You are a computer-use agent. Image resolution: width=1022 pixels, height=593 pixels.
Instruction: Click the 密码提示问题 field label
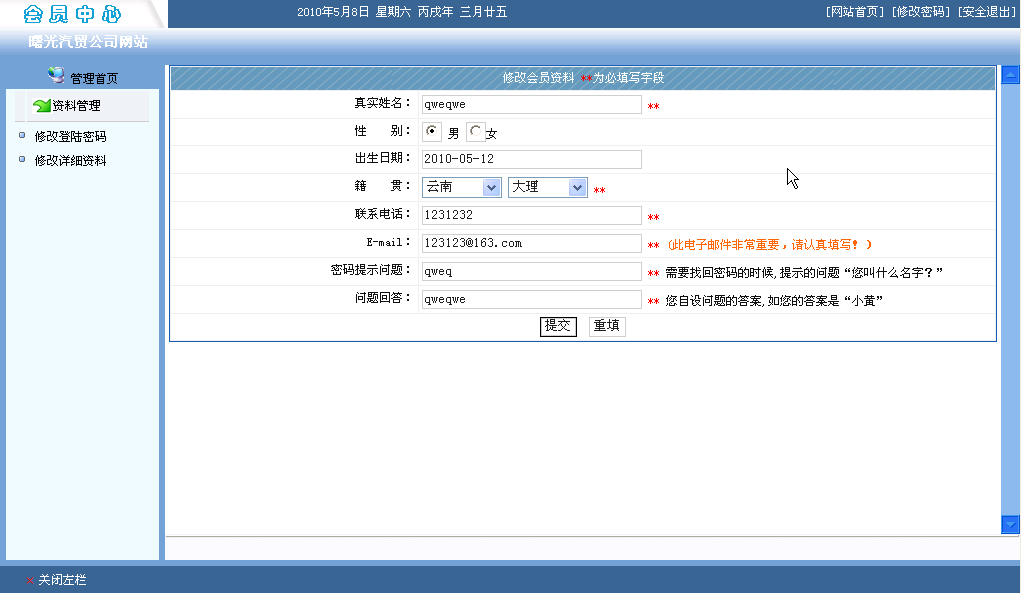point(371,270)
